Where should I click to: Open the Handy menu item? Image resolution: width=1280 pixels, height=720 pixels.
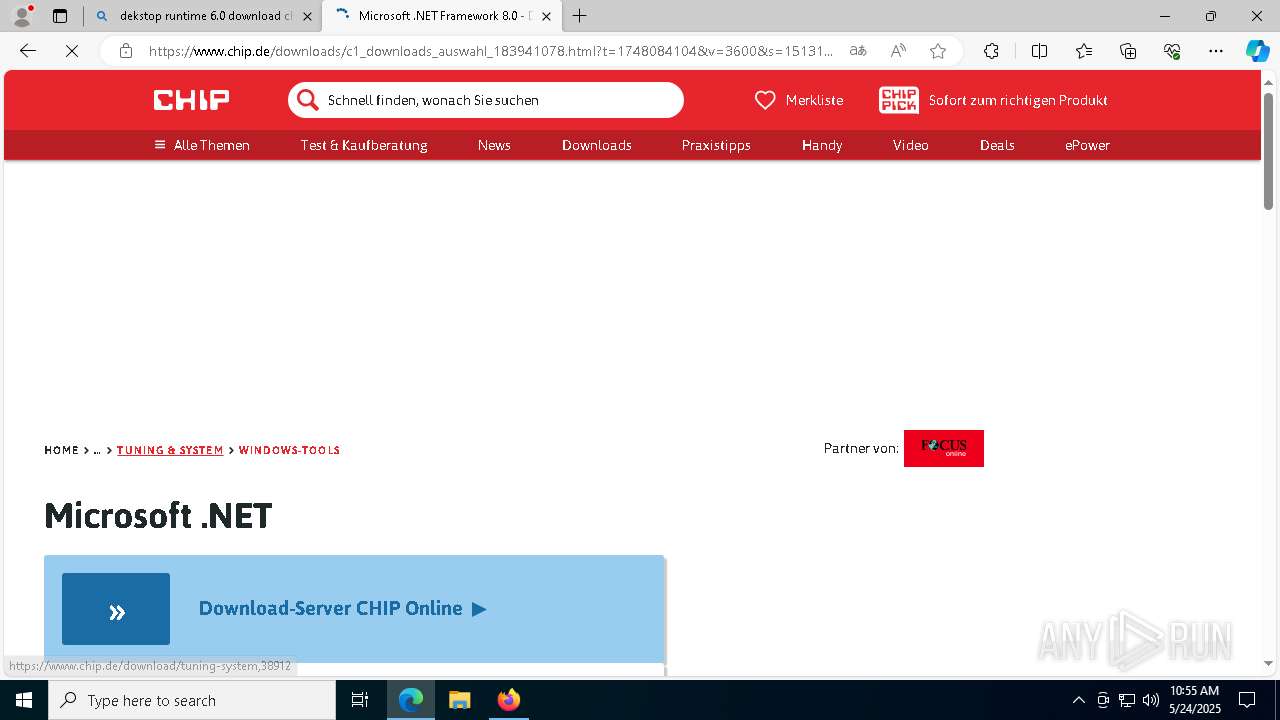point(822,145)
